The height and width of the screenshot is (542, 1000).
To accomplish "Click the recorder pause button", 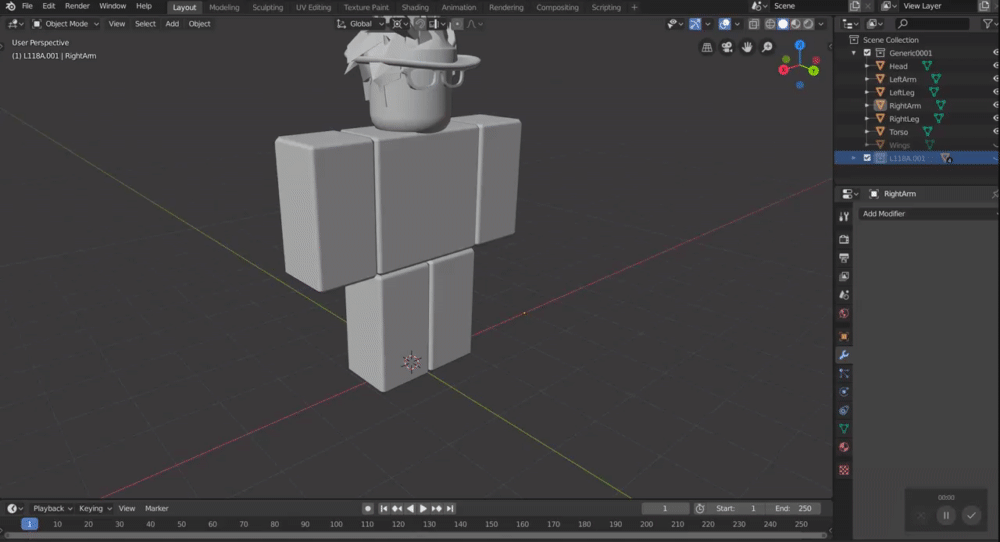I will click(946, 515).
